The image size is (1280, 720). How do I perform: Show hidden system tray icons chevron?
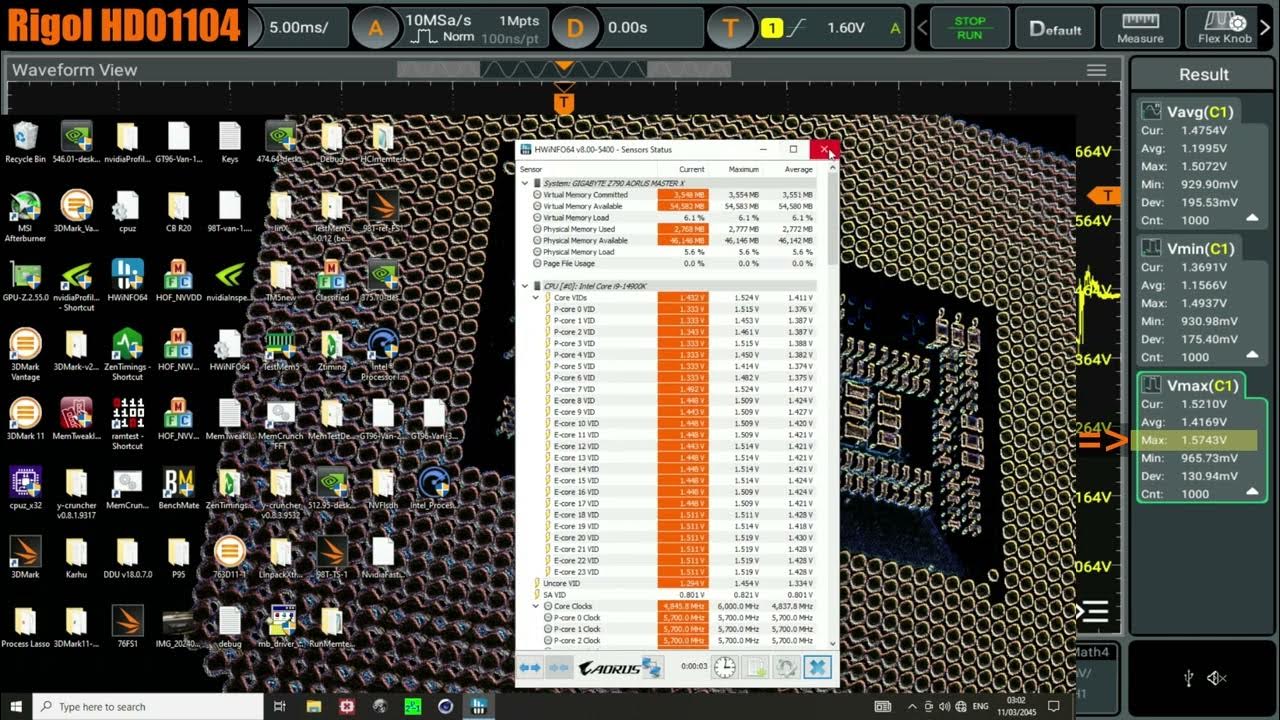(910, 706)
